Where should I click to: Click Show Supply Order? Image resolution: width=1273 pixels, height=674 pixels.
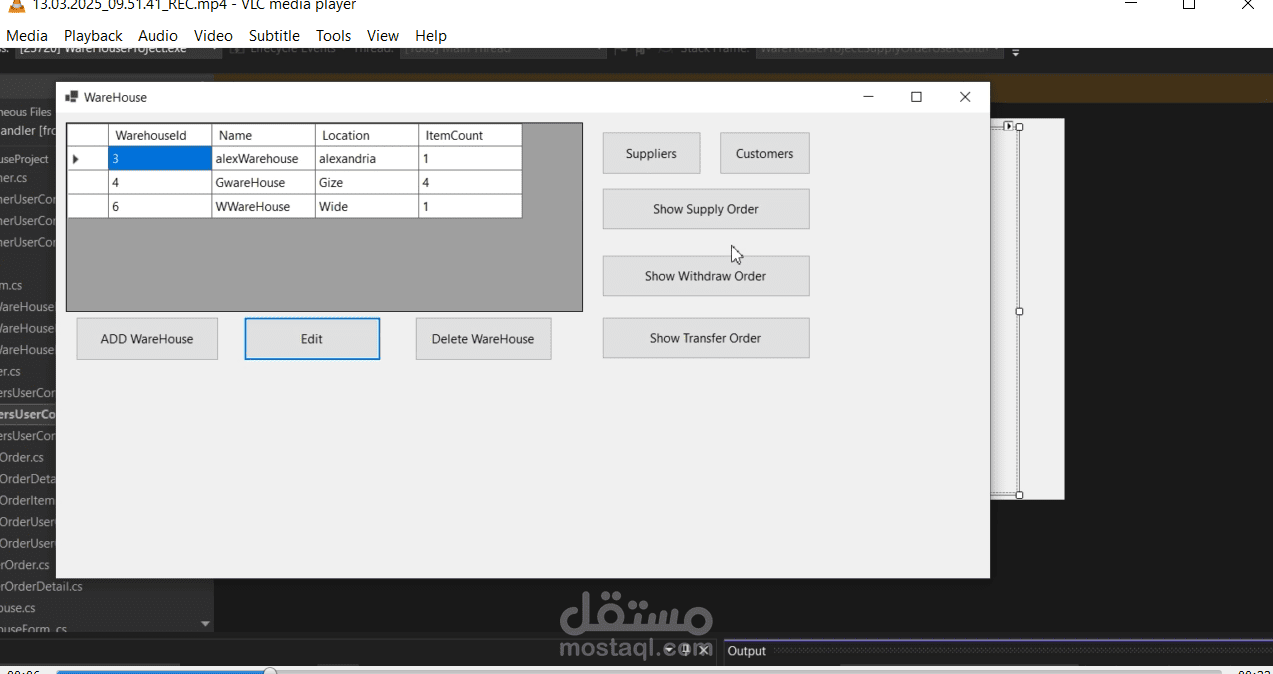point(706,208)
